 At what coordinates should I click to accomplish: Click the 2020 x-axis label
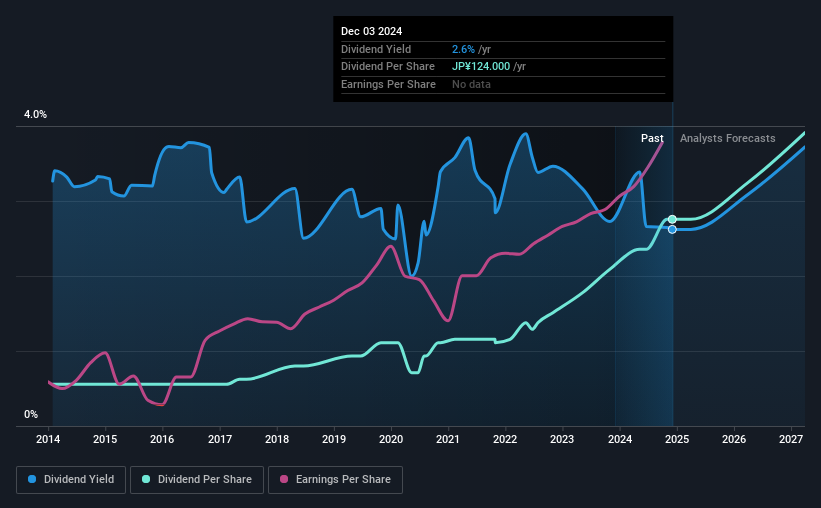tap(391, 439)
